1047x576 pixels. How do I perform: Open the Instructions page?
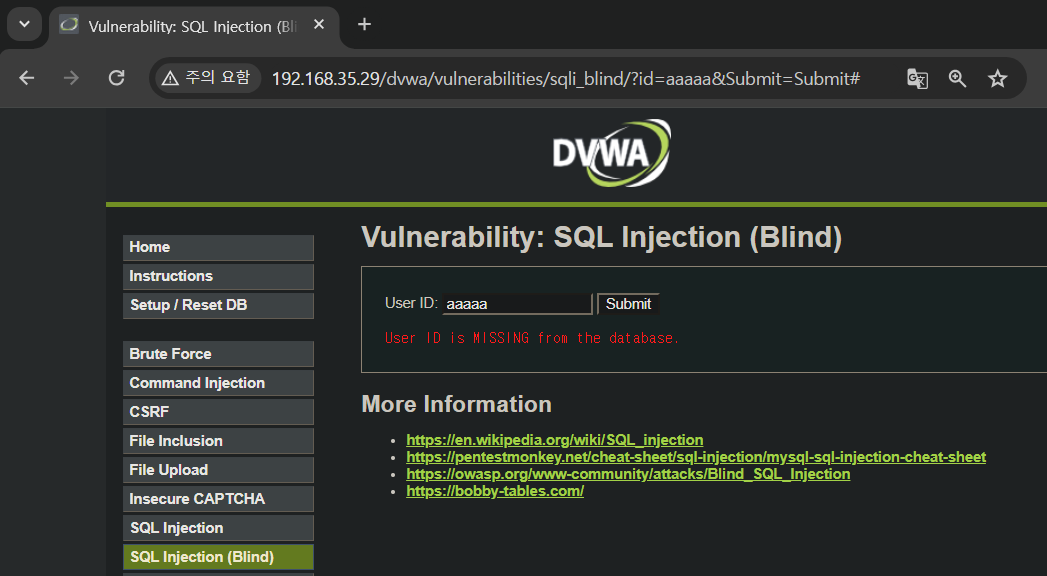click(x=218, y=276)
